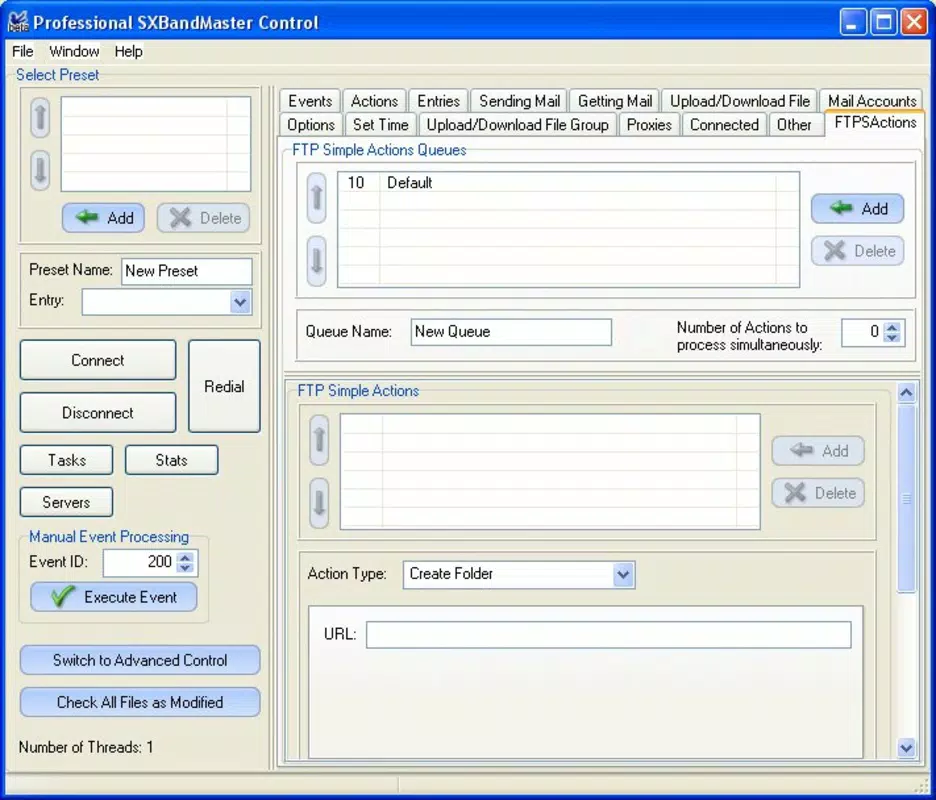Screen dimensions: 936x800
Task: Switch to the Options tab
Action: [x=310, y=125]
